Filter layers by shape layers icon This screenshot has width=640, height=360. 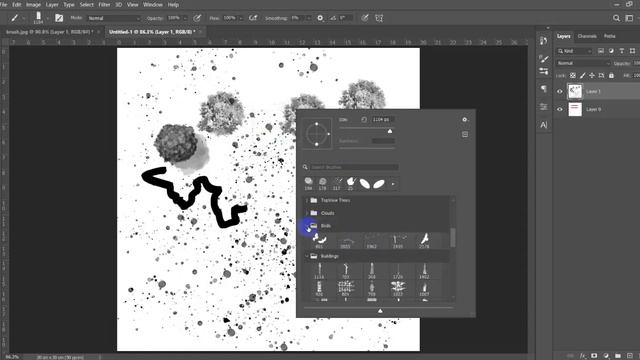pos(632,51)
